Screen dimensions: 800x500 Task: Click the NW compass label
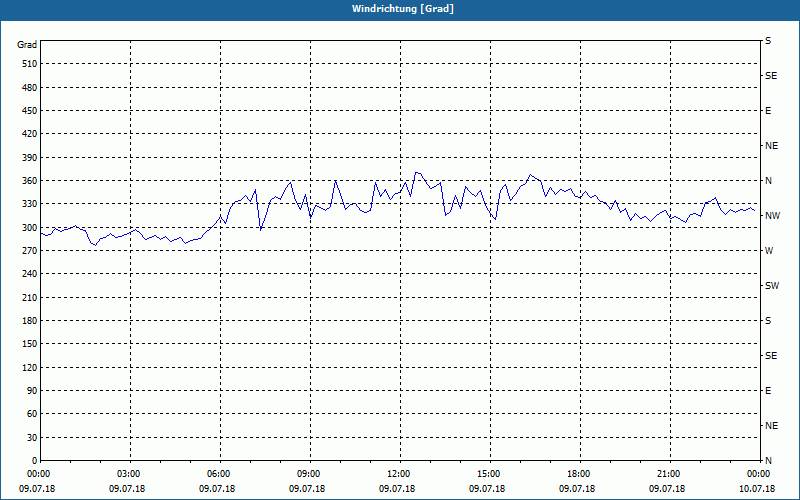click(772, 216)
